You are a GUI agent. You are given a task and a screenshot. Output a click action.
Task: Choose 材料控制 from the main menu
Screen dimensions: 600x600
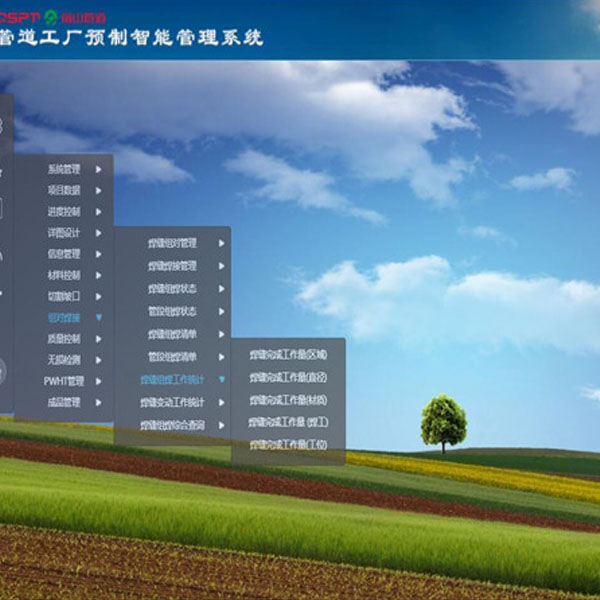coord(63,274)
